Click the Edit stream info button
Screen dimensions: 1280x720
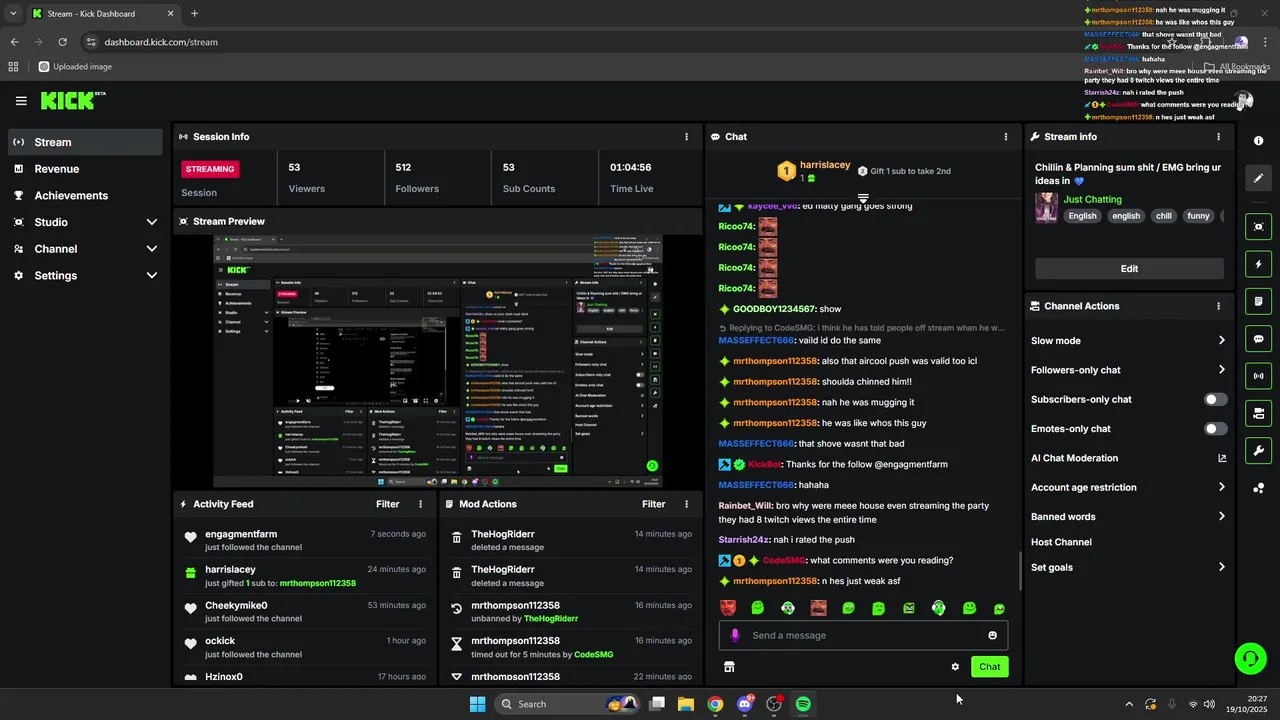[1129, 268]
